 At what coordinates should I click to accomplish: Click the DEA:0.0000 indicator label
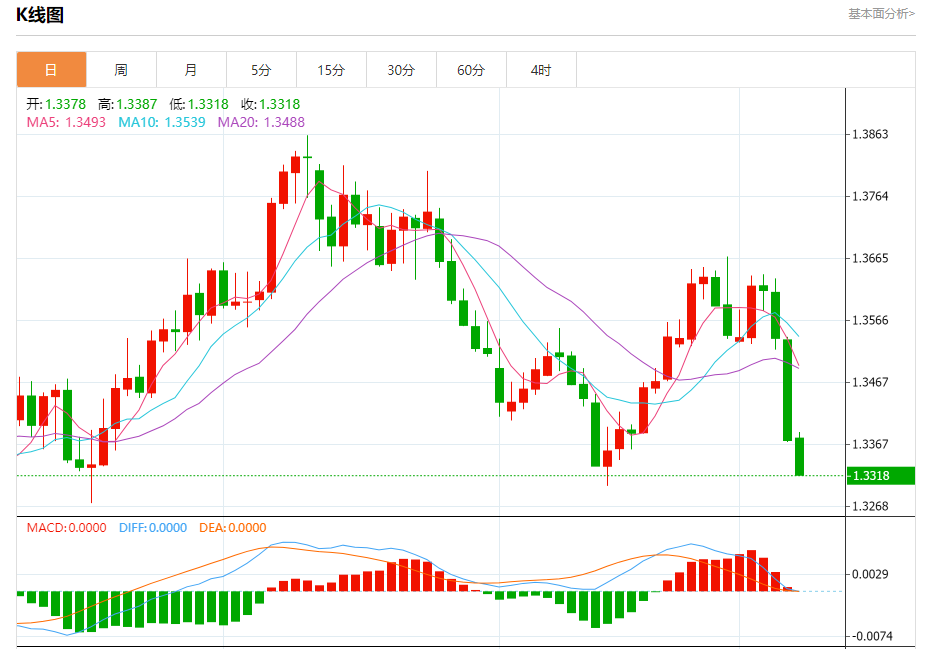(233, 527)
